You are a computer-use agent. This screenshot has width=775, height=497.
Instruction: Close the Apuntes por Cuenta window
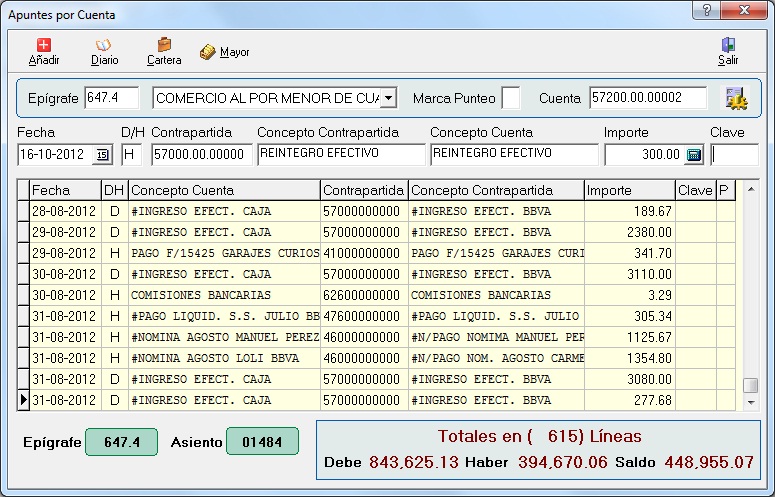(744, 10)
